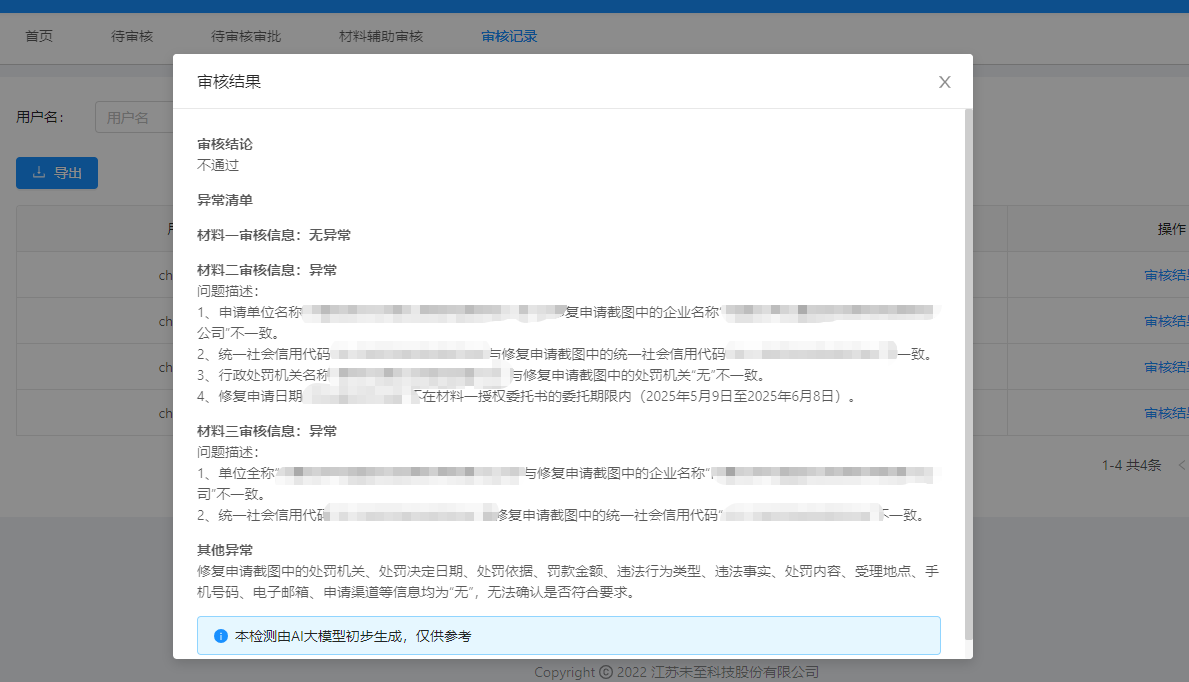
Task: Click the 1-4 共4条 pagination total
Action: point(1131,465)
